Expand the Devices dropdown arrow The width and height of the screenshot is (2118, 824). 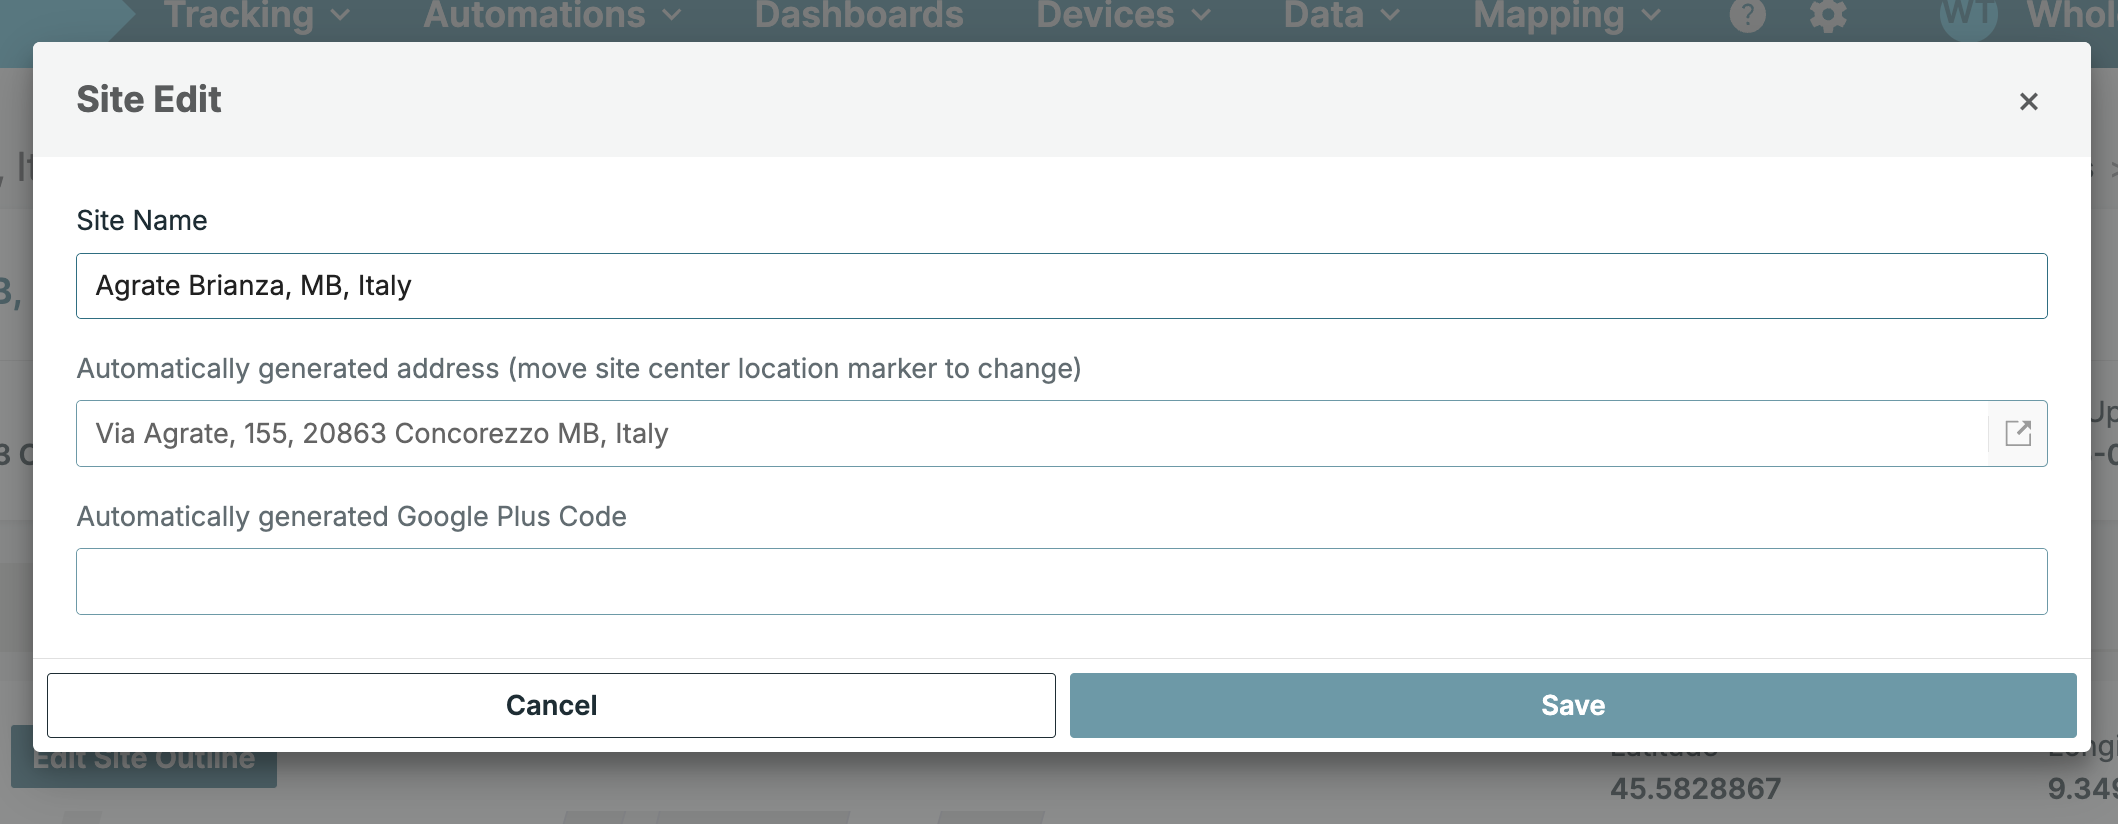tap(1201, 16)
